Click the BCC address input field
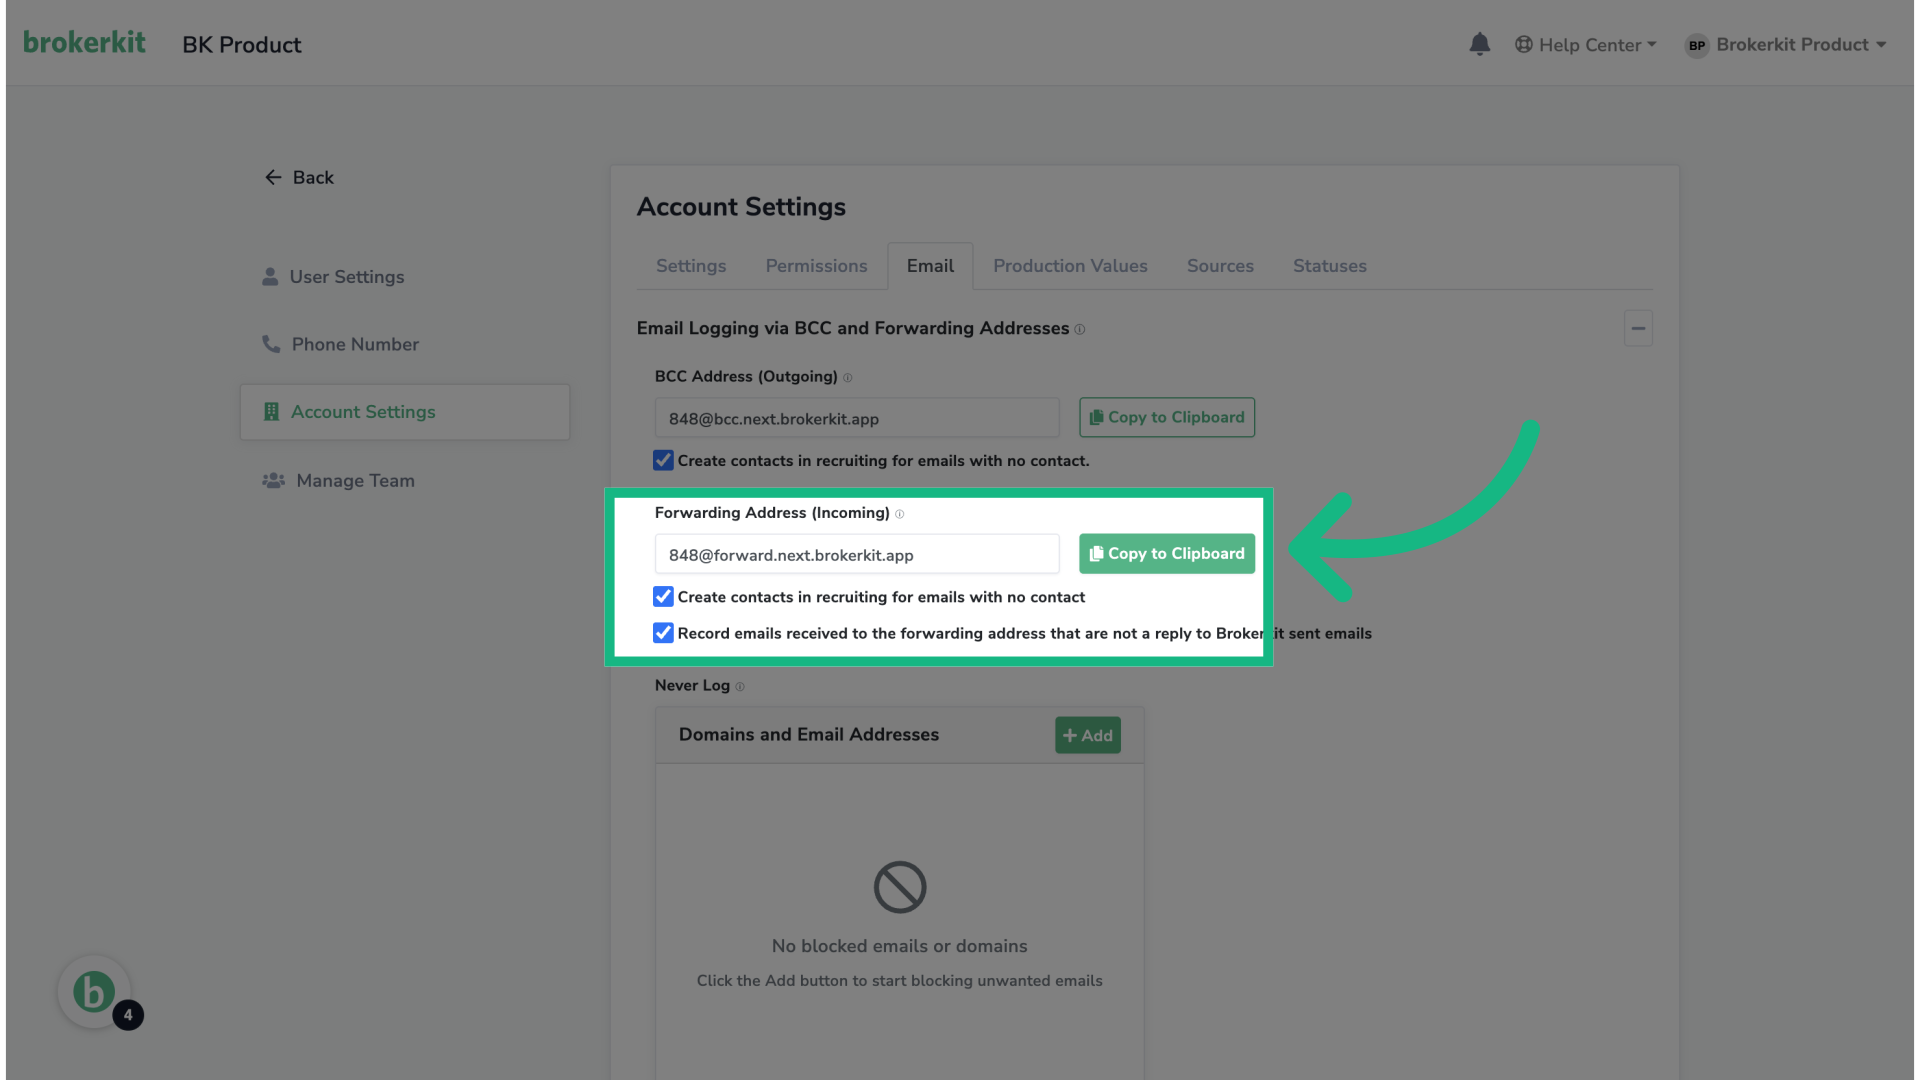This screenshot has width=1920, height=1080. (x=857, y=418)
